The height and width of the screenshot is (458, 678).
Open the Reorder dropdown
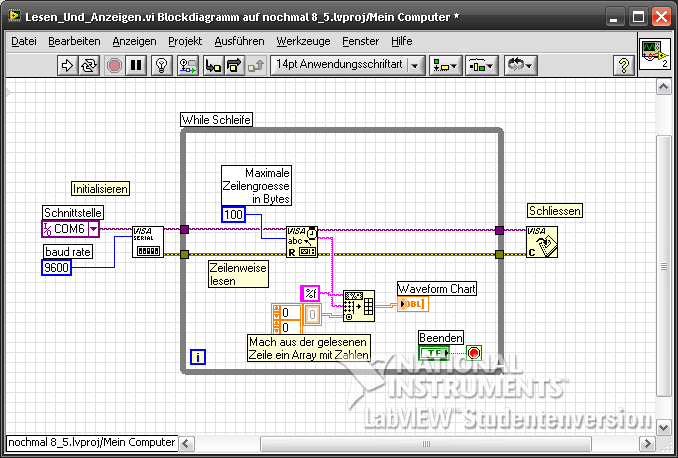521,66
